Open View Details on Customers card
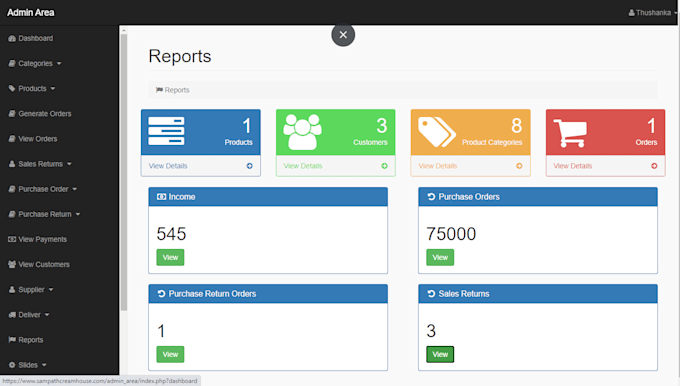 coord(303,166)
